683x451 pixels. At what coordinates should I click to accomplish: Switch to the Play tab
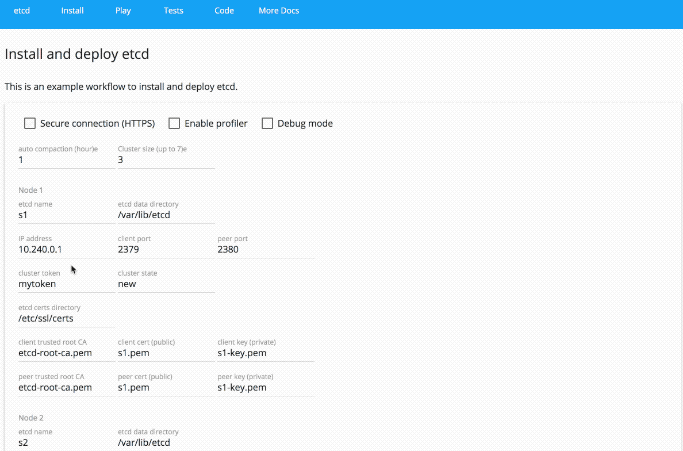click(x=123, y=11)
